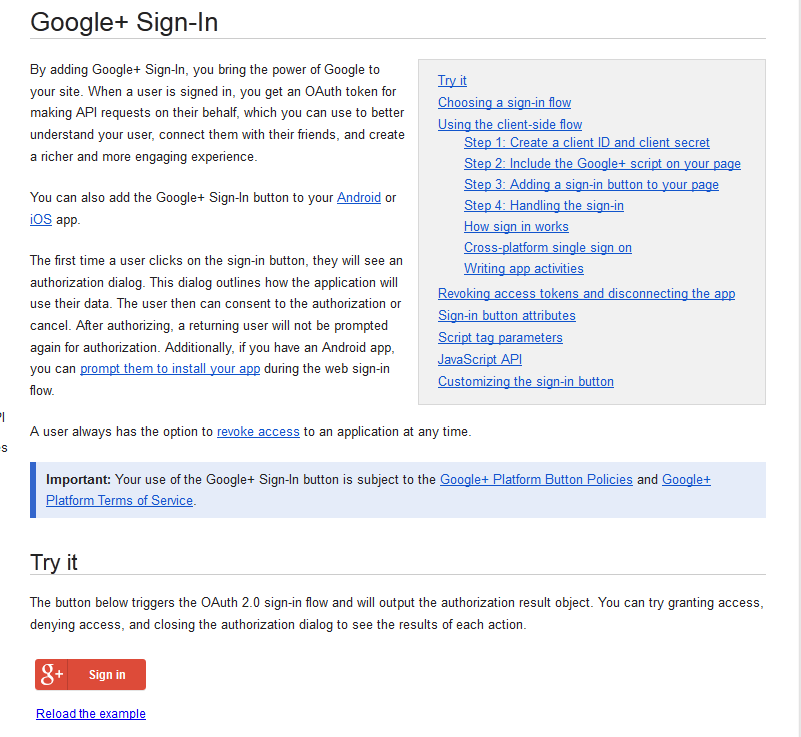The image size is (801, 737).
Task: Open the revoke access link
Action: (x=258, y=432)
